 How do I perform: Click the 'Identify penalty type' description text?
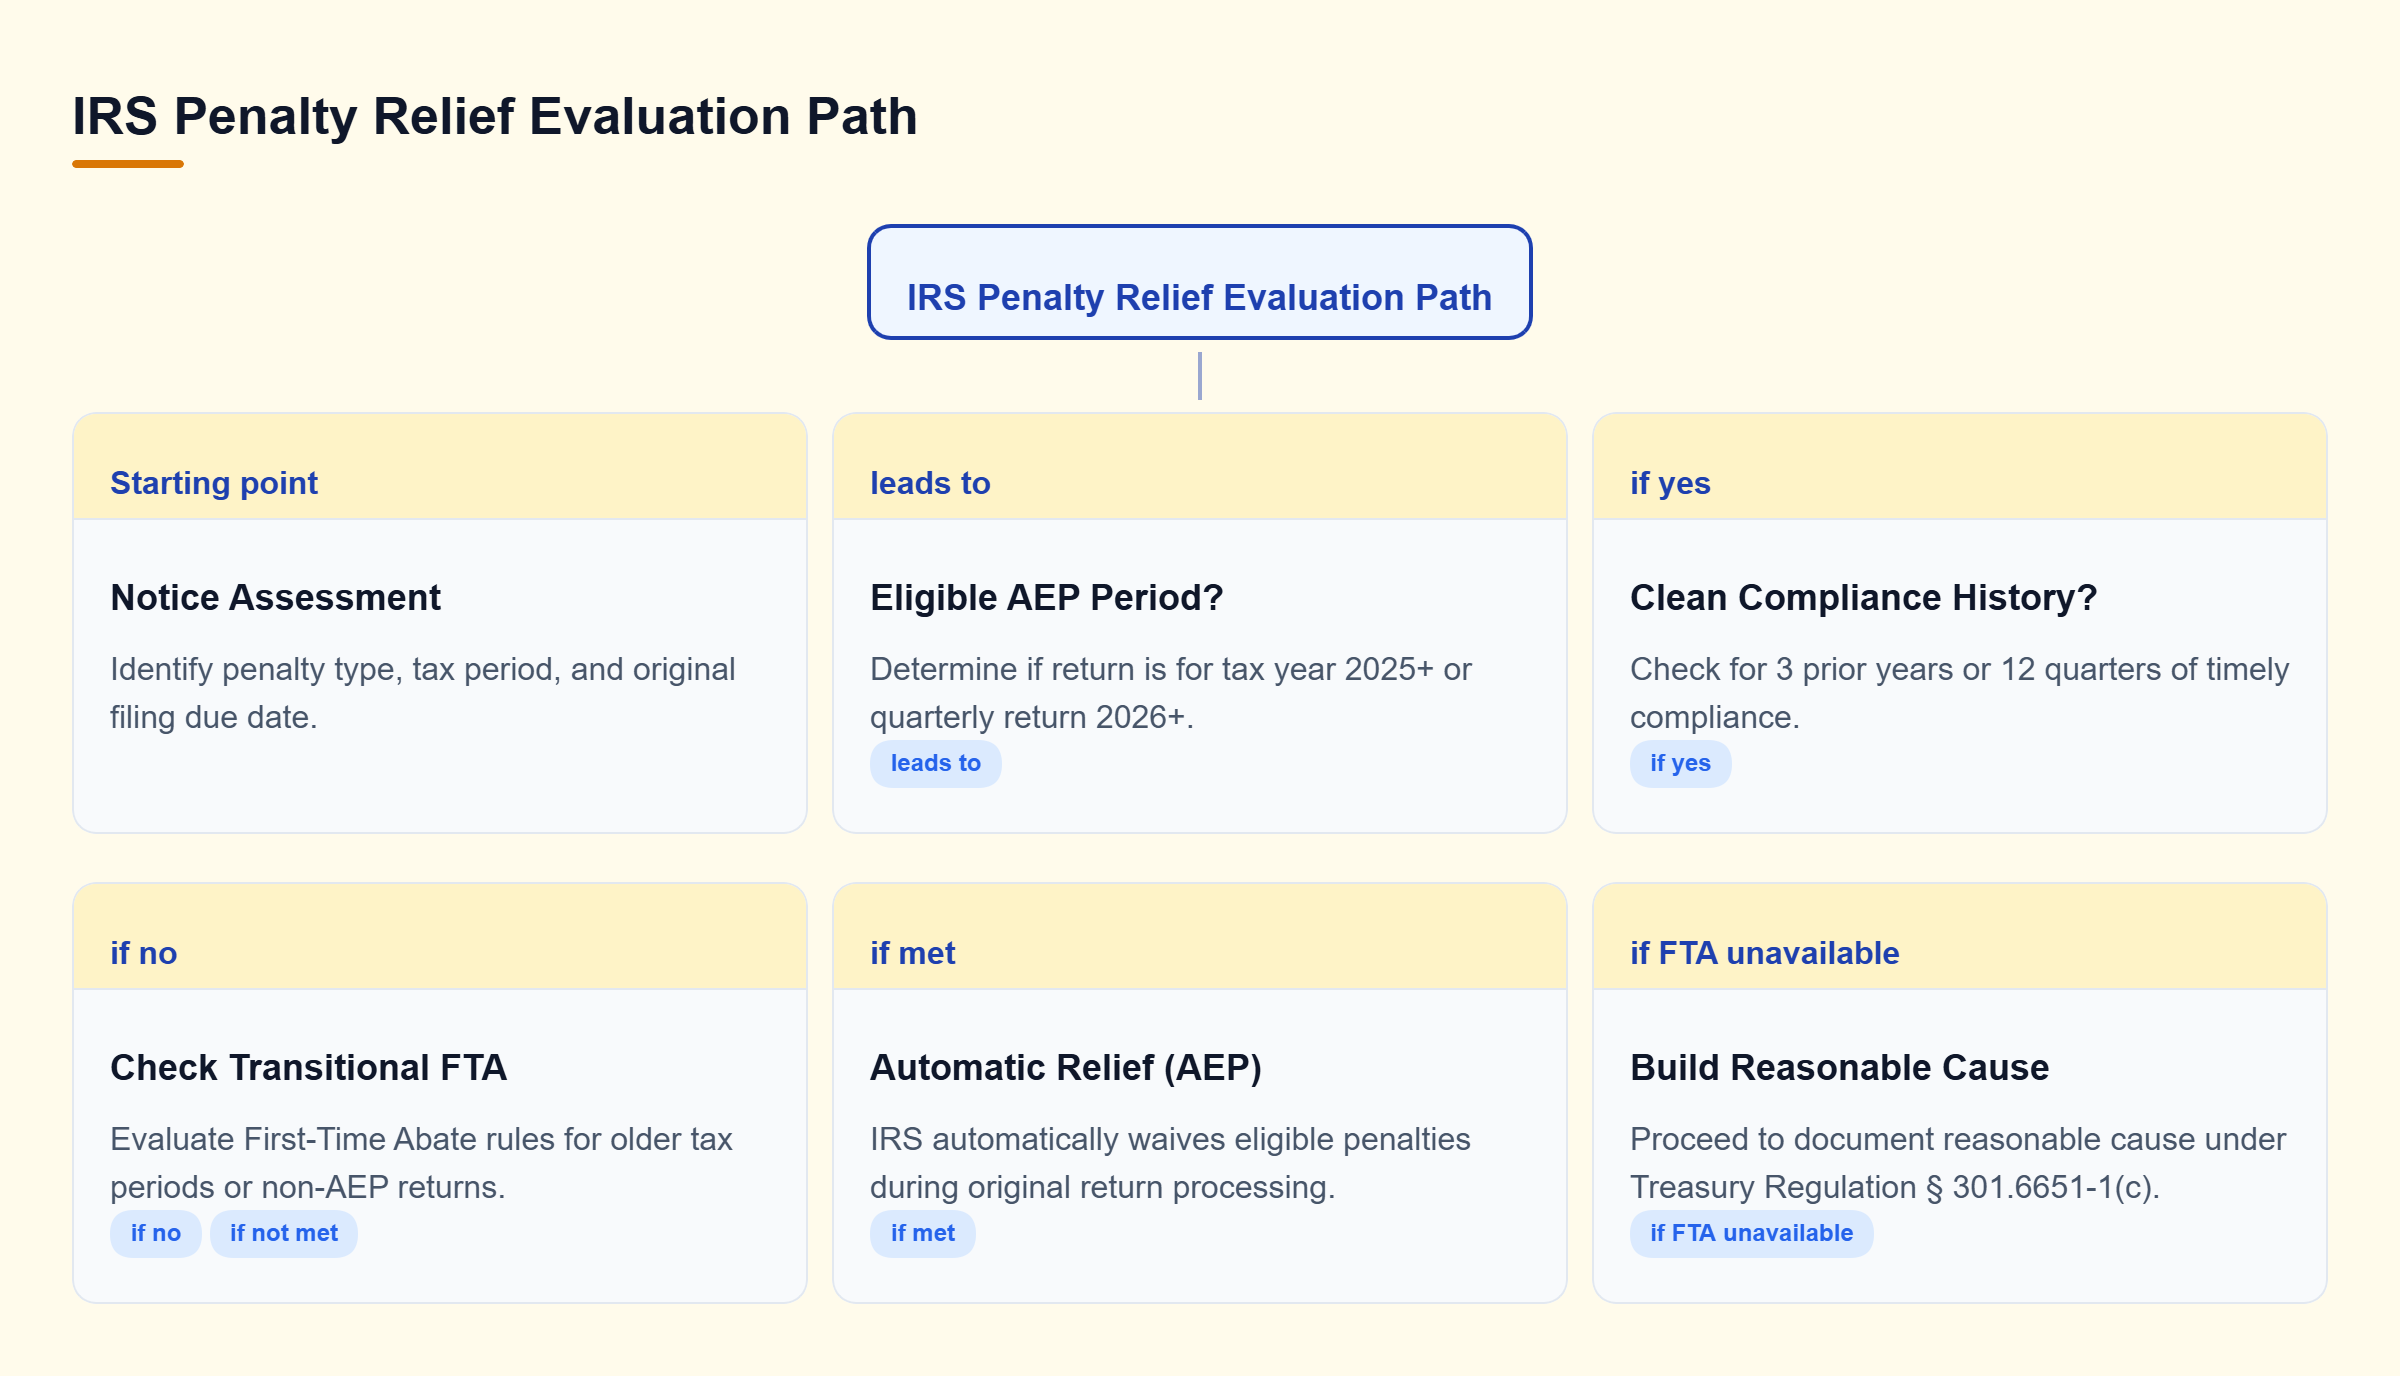(423, 693)
